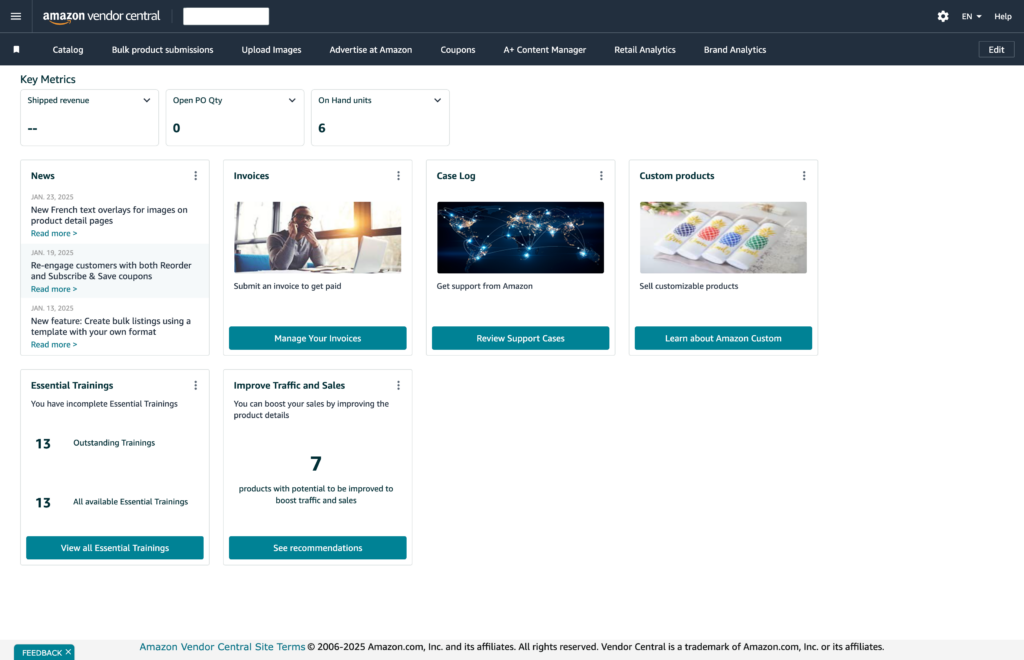This screenshot has height=660, width=1024.
Task: Click the JAN. 19, 2025 news date
Action: pos(52,252)
